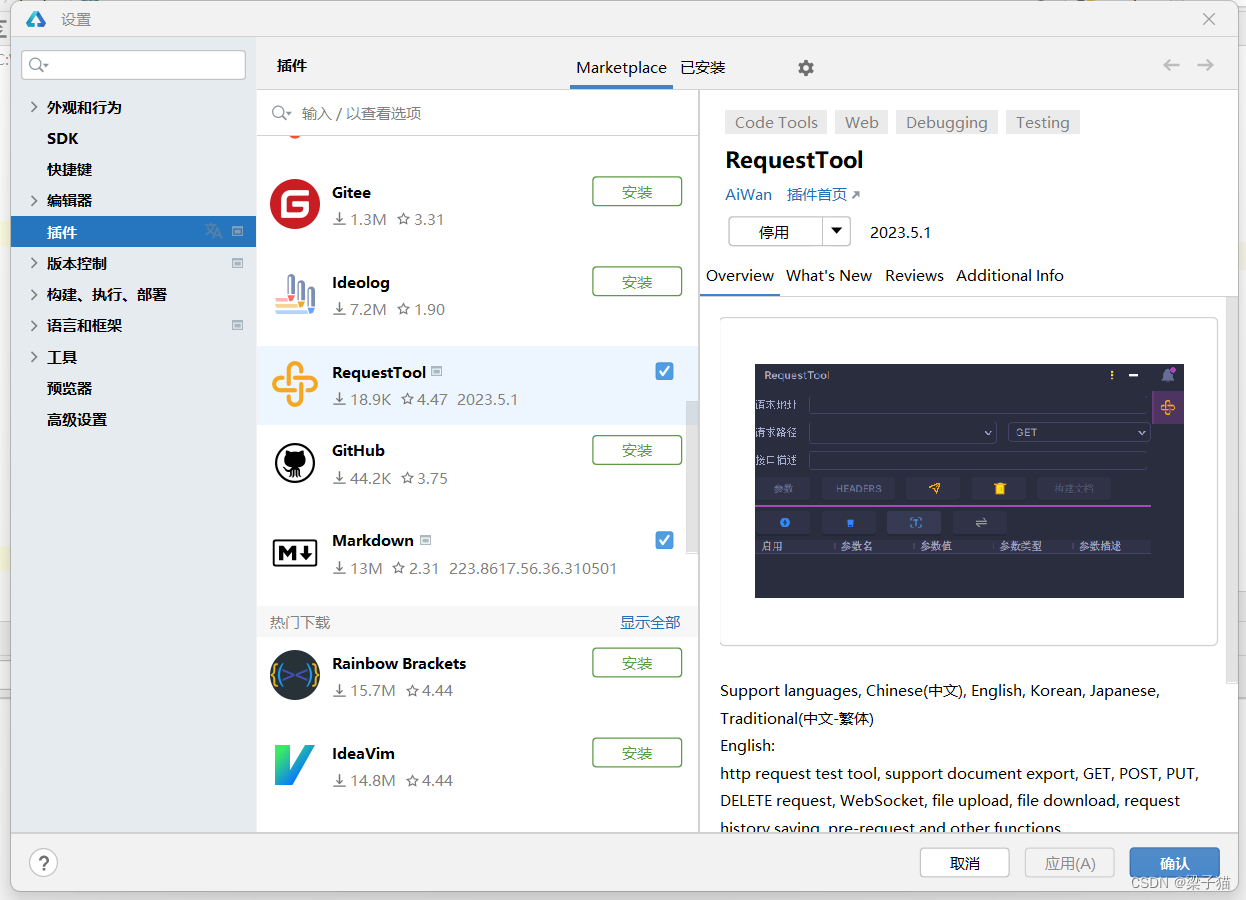Click the 取消 cancel button

(965, 863)
